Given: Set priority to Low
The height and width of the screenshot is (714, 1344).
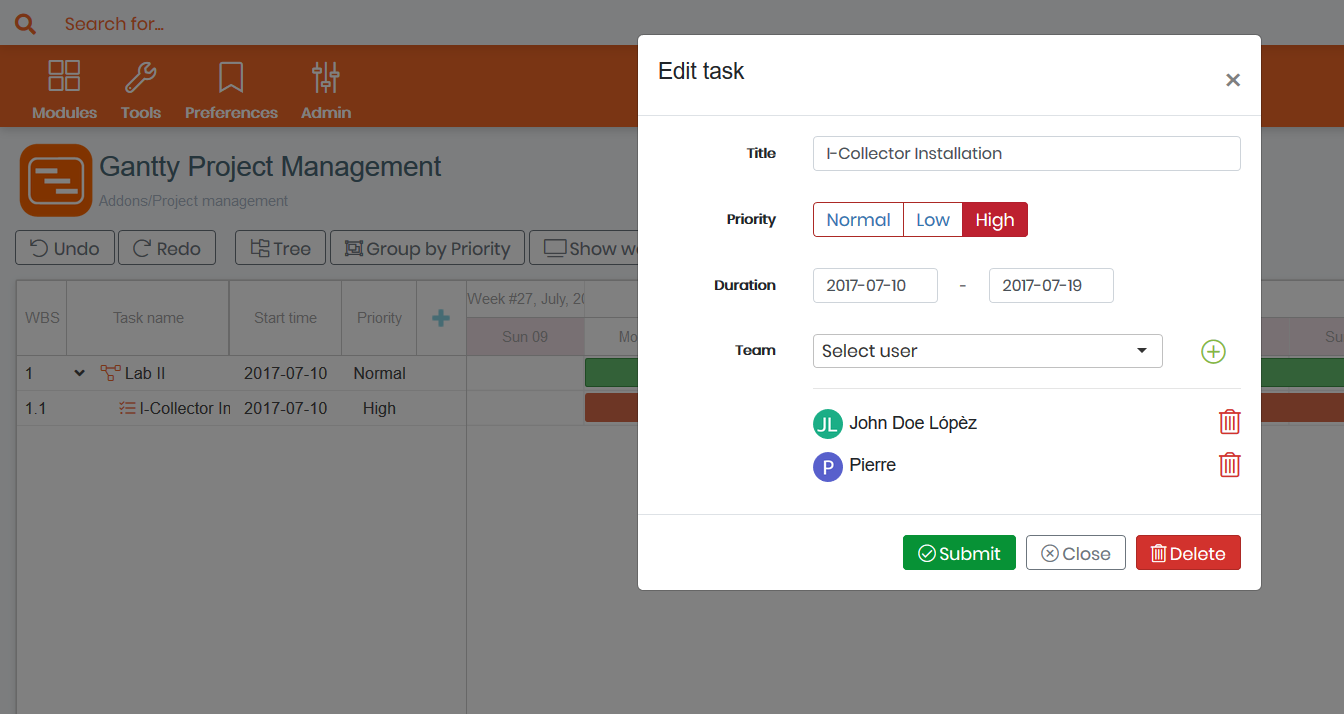Looking at the screenshot, I should 933,220.
